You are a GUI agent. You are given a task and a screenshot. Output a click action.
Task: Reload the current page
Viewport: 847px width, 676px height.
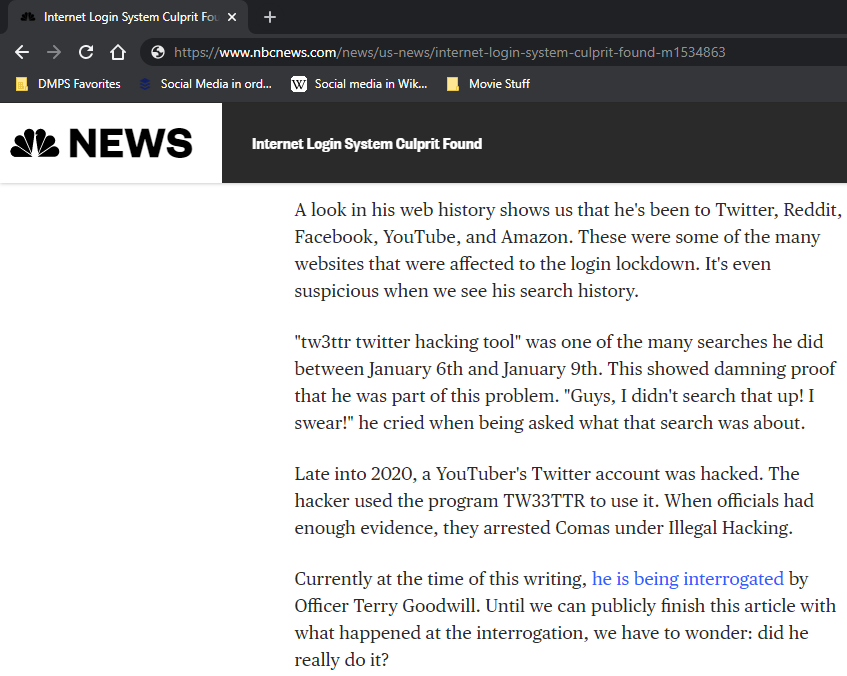point(86,52)
